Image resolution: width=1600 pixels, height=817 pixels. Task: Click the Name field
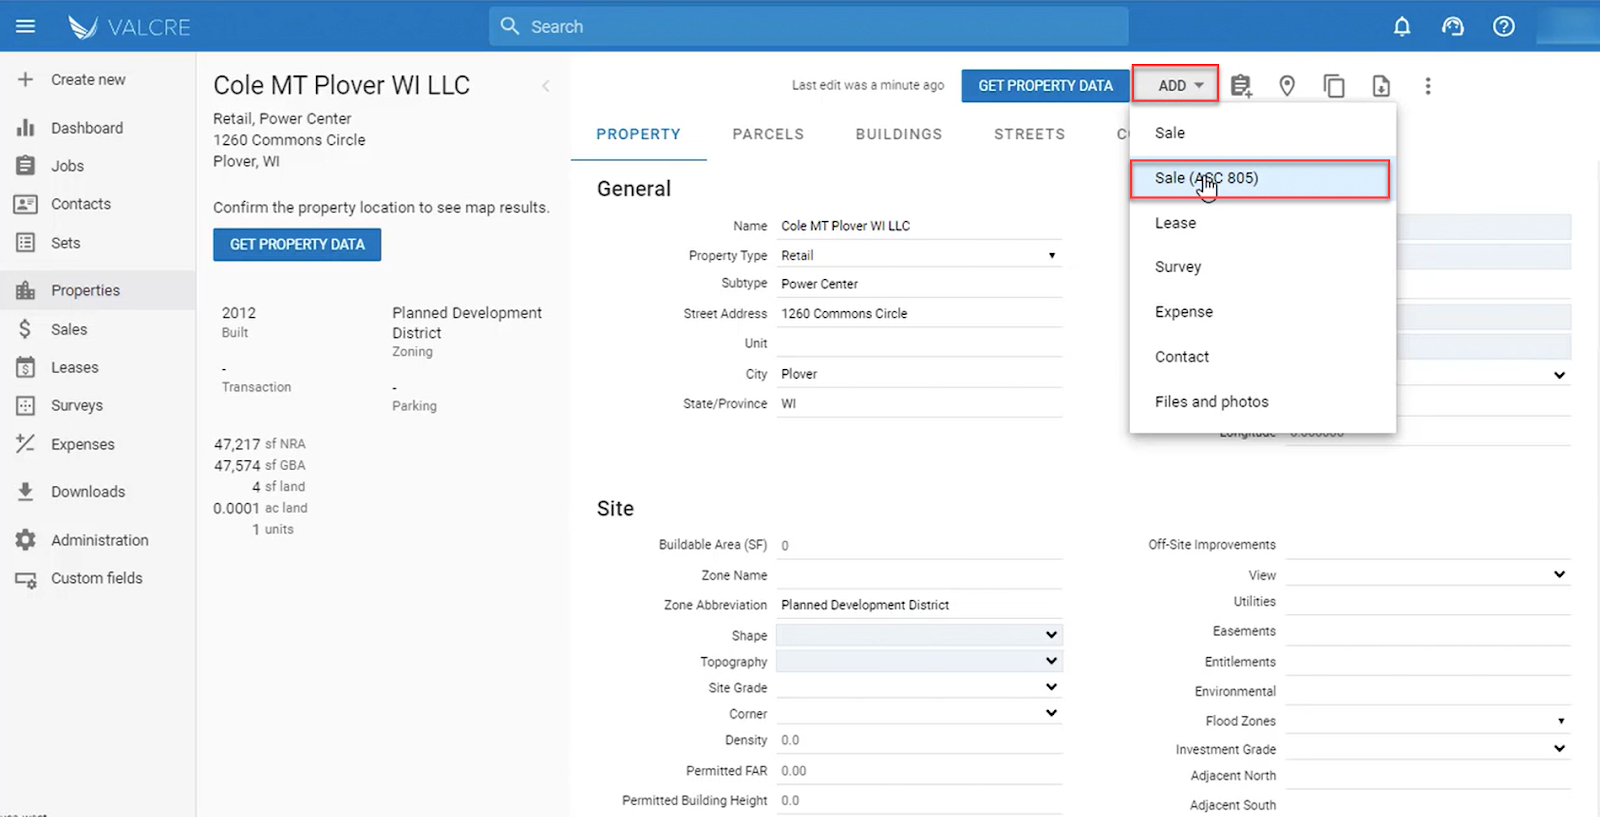coord(919,226)
